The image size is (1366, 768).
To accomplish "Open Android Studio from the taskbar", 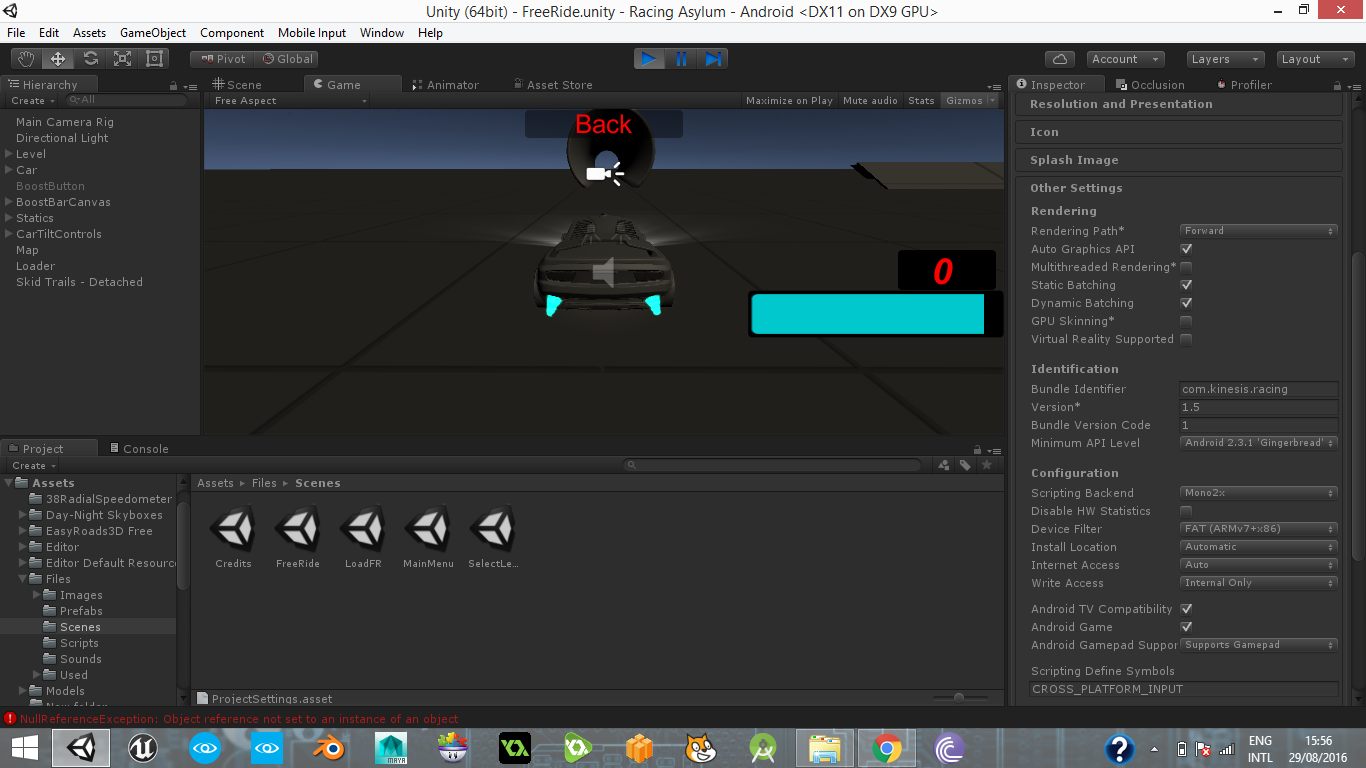I will tap(763, 748).
